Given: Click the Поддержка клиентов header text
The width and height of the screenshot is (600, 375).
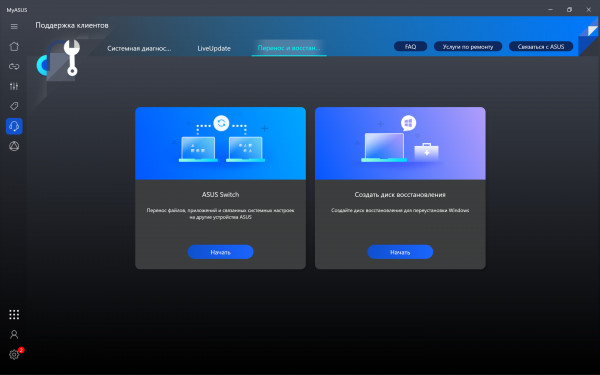Looking at the screenshot, I should pos(72,25).
